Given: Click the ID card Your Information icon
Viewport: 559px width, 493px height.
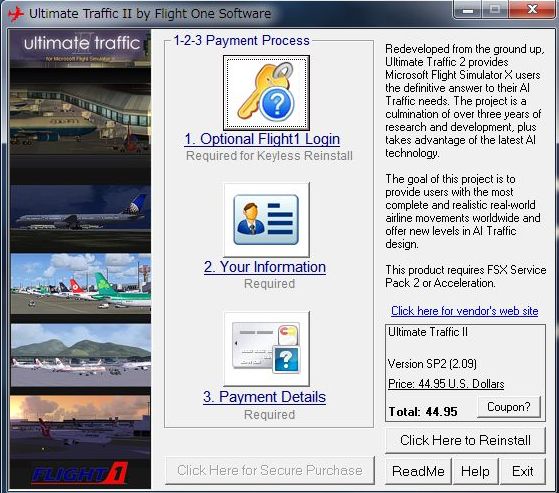Looking at the screenshot, I should click(x=266, y=220).
